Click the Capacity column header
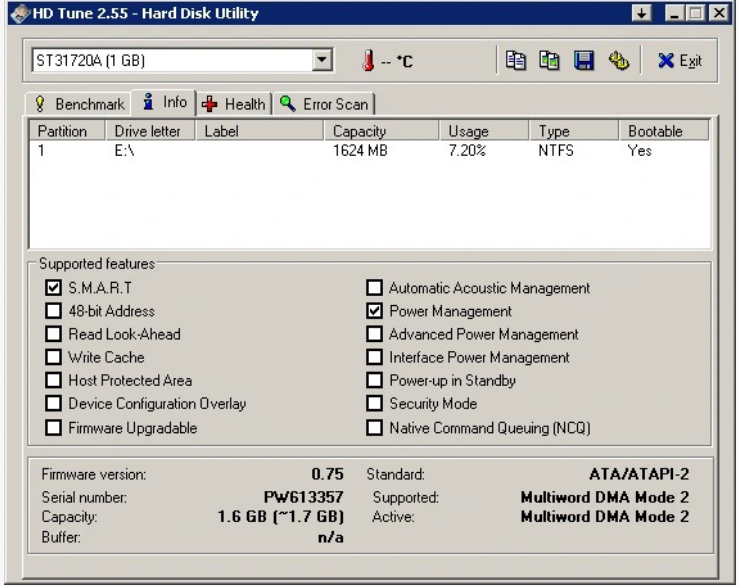 click(x=381, y=131)
